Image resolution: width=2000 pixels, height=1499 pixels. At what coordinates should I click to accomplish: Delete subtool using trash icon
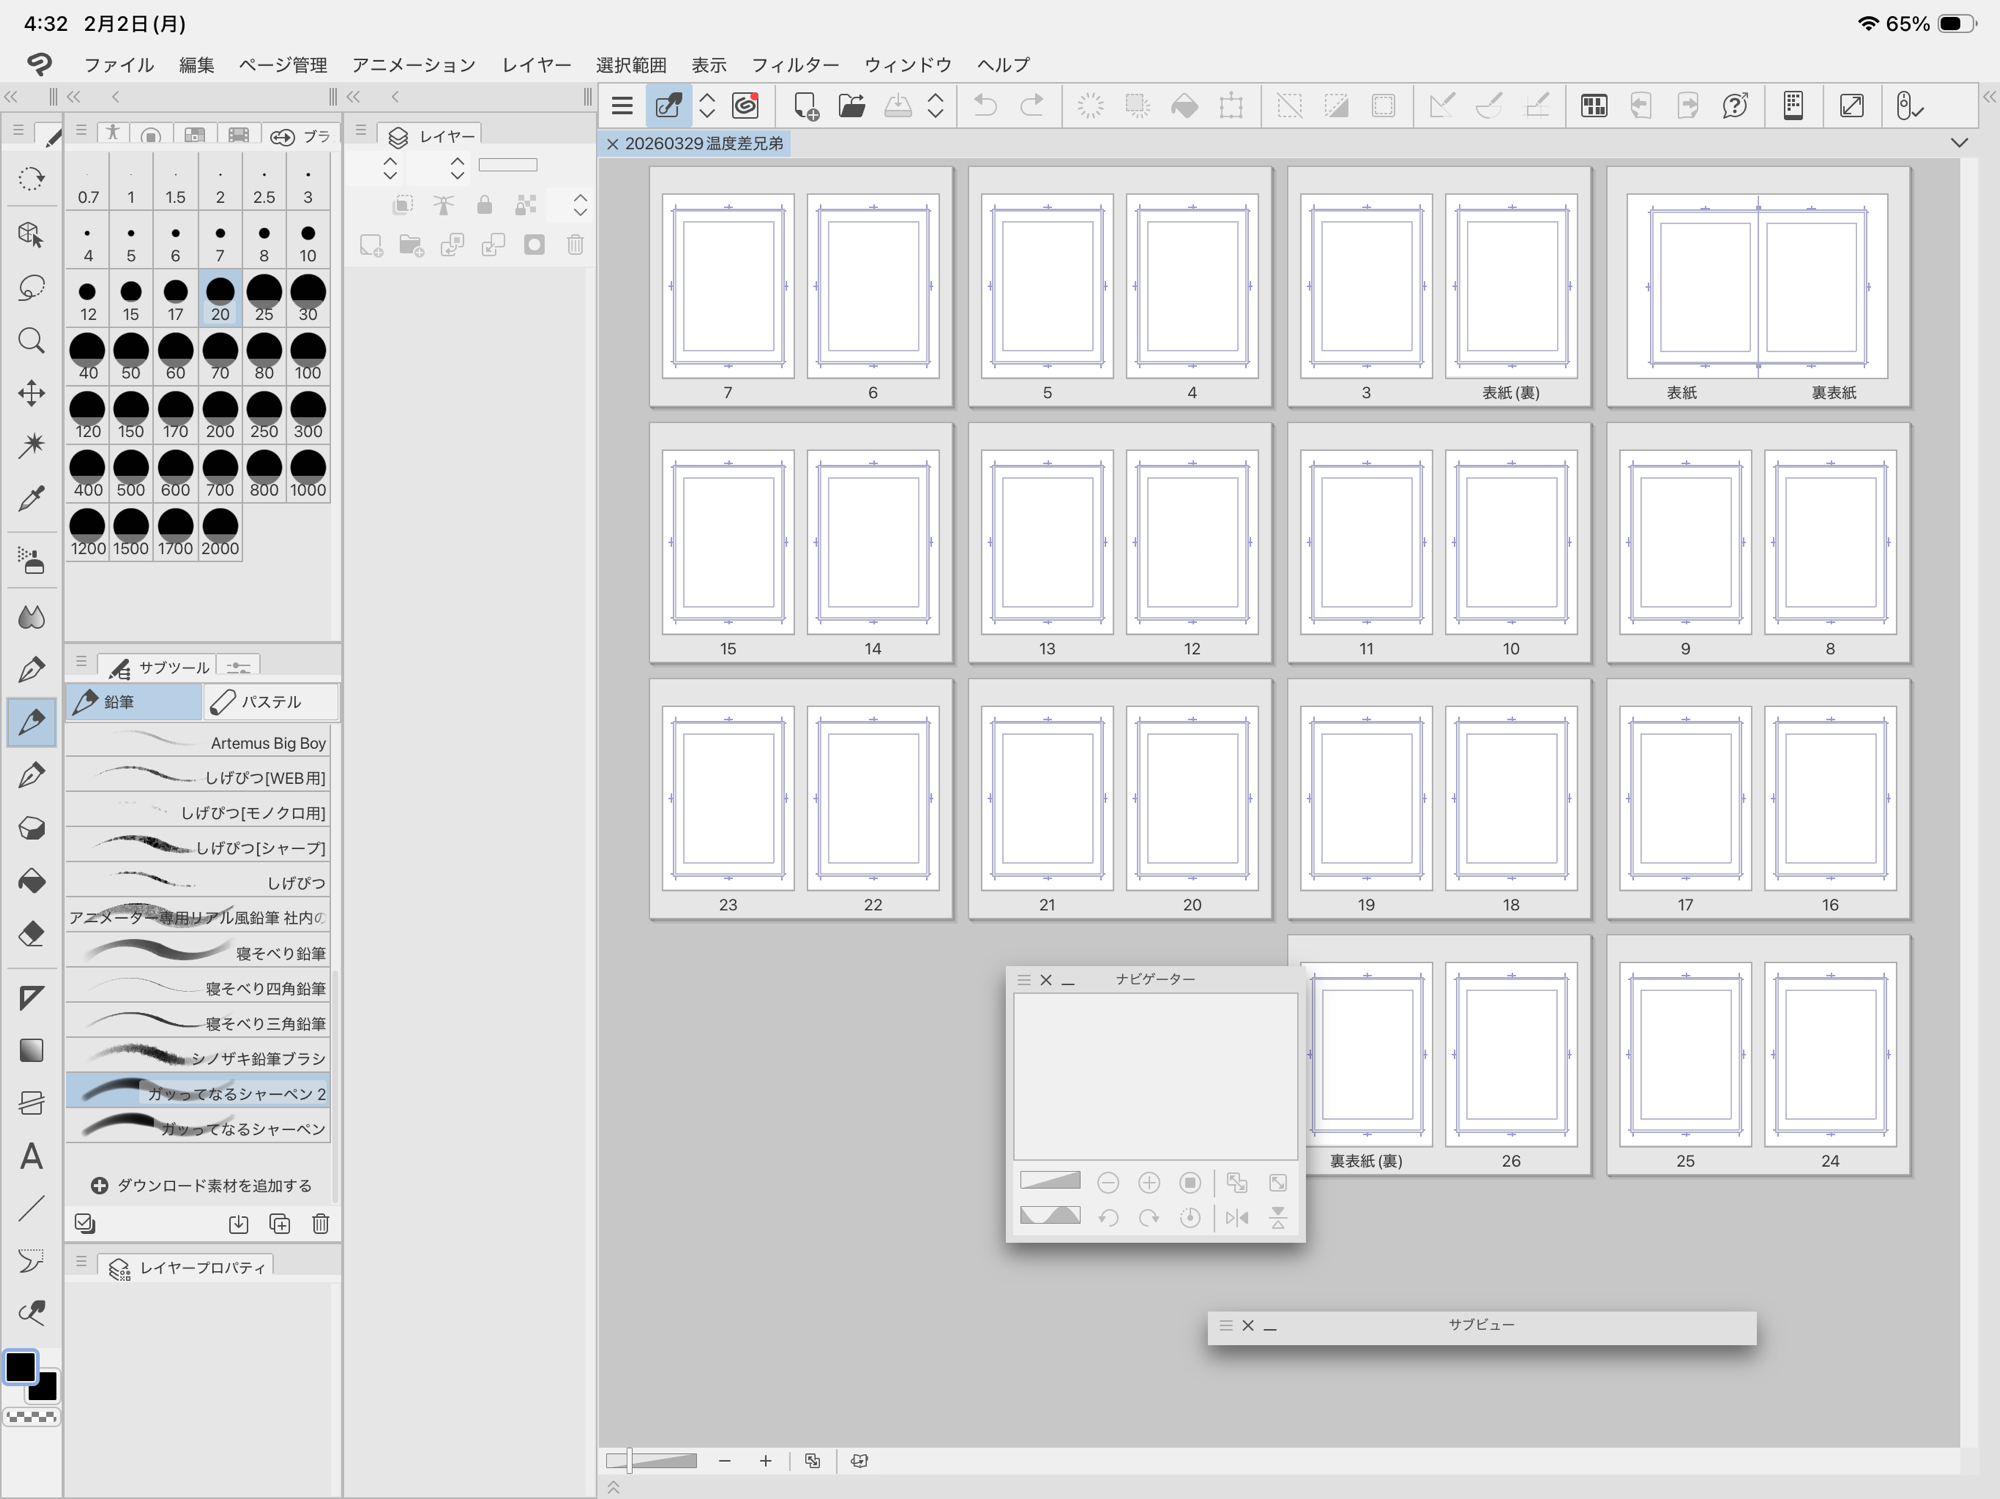pos(320,1224)
